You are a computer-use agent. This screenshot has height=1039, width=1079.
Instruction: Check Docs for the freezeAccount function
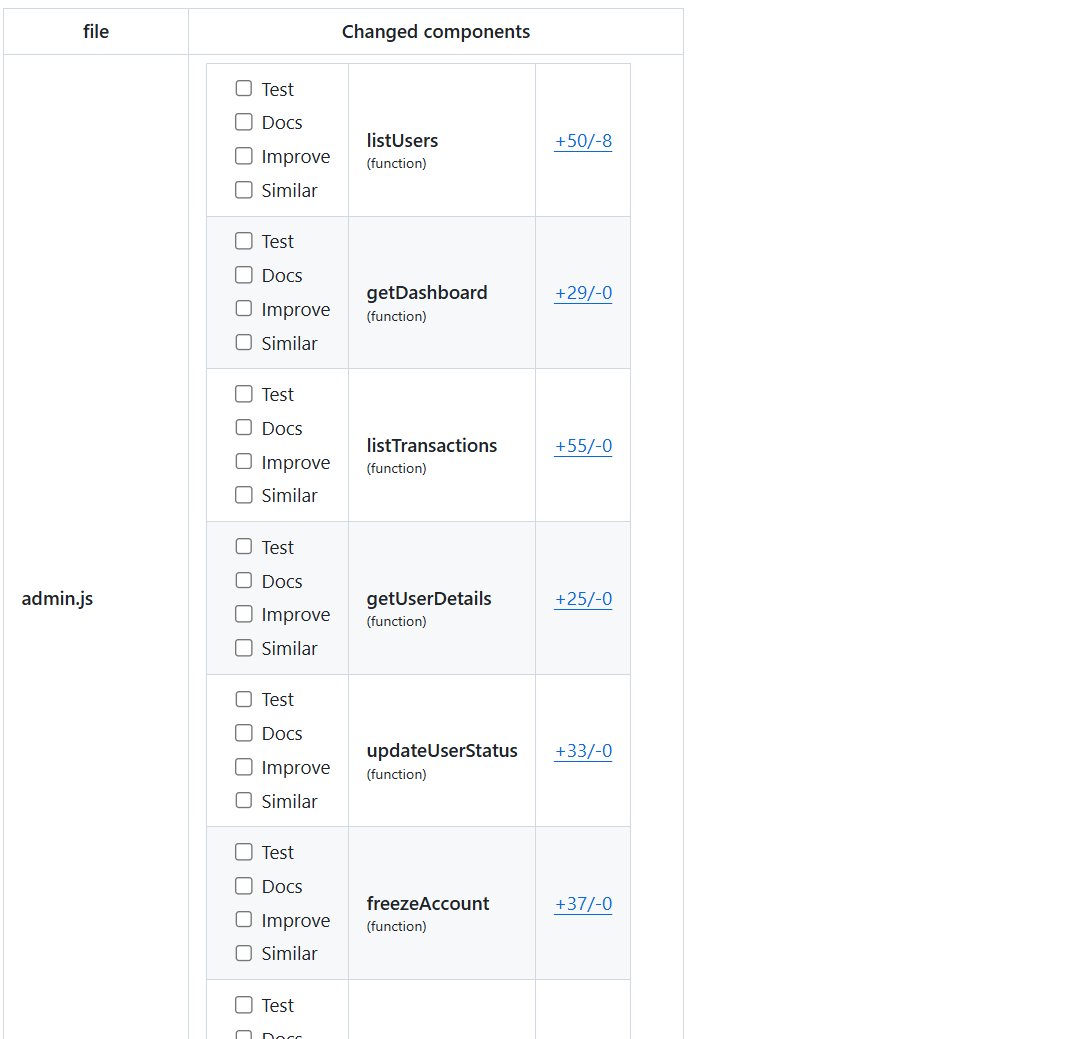(x=243, y=886)
